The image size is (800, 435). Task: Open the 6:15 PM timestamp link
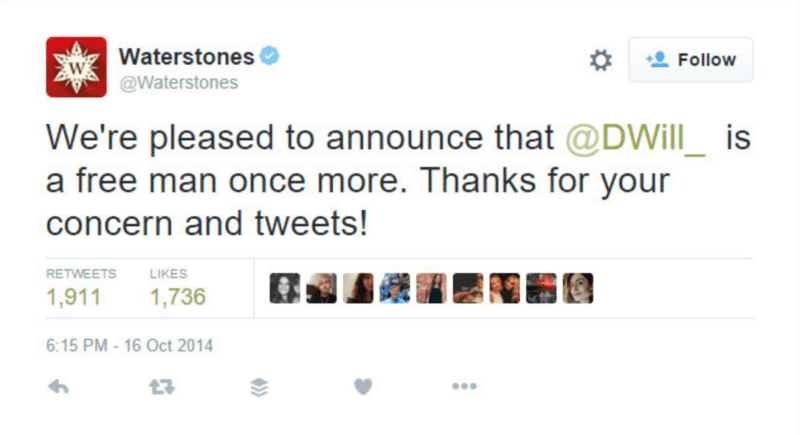click(x=130, y=347)
